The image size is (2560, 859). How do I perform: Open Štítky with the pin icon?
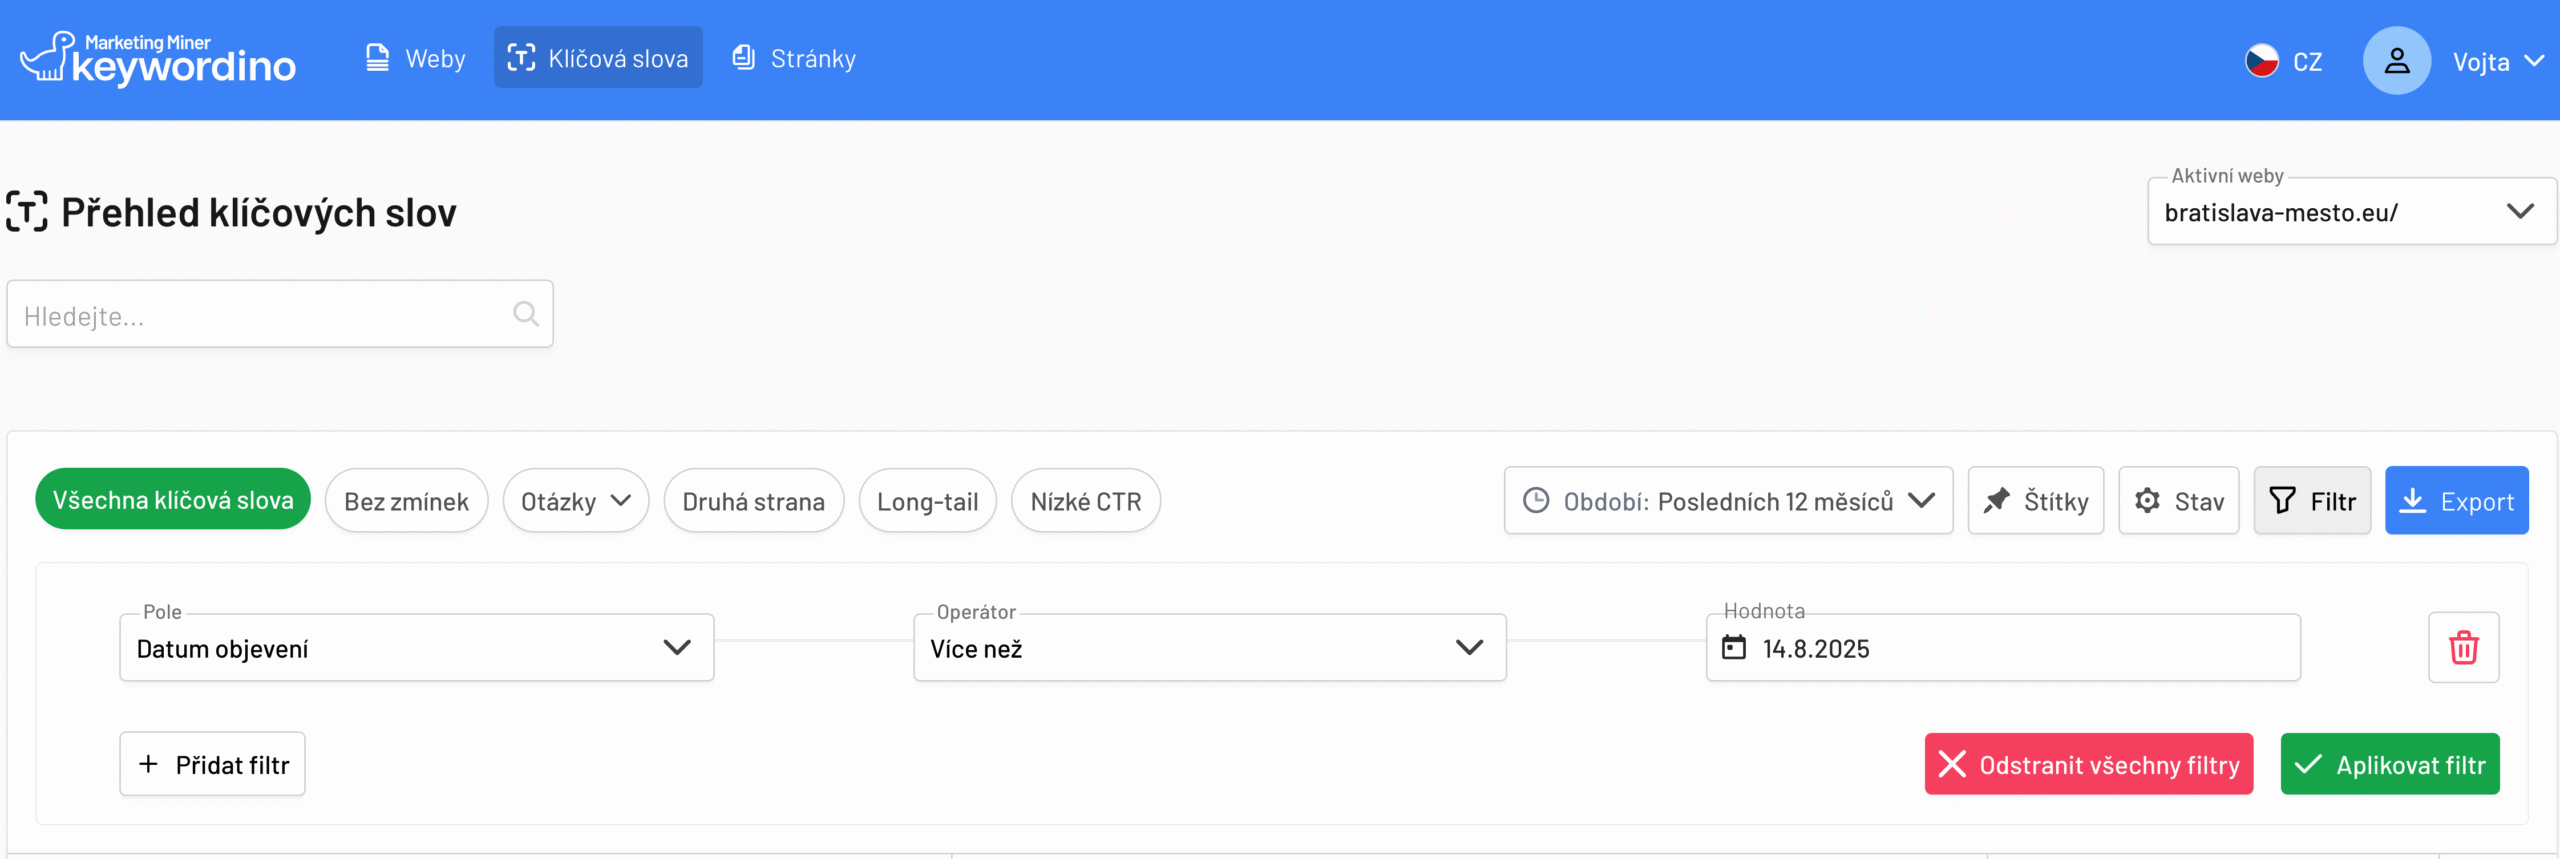coord(2035,501)
